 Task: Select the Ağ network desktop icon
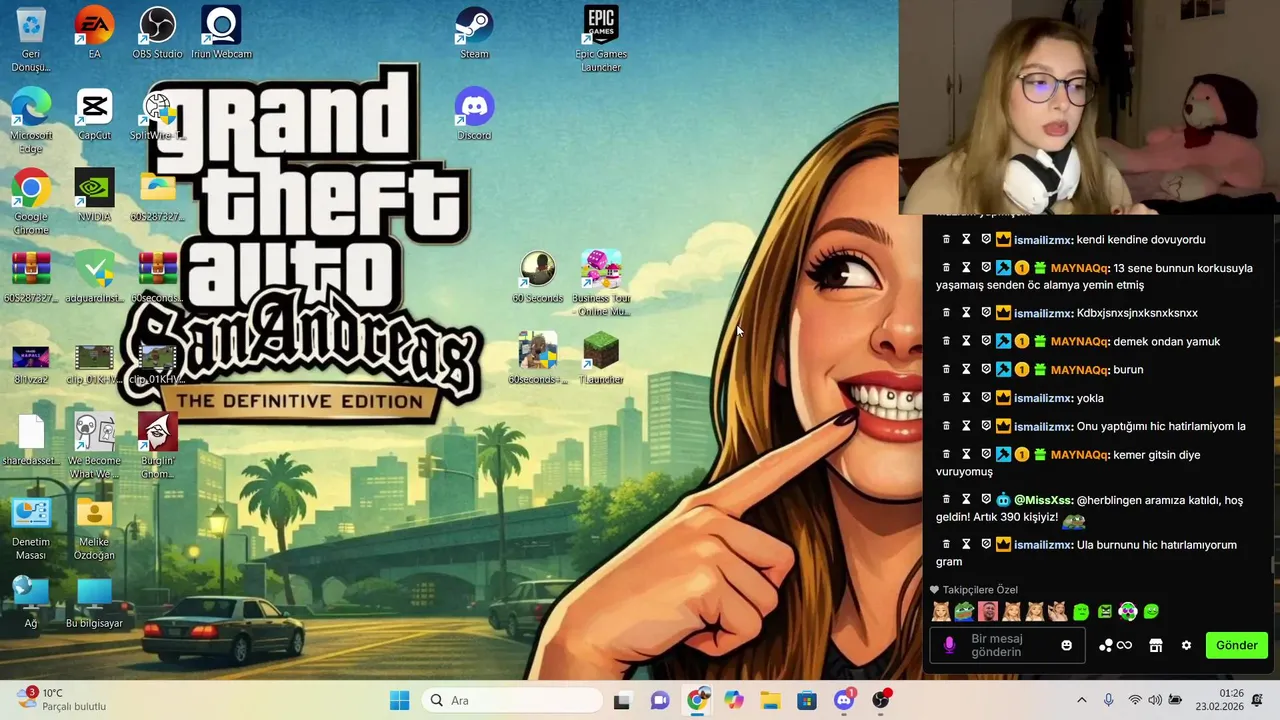(x=31, y=603)
